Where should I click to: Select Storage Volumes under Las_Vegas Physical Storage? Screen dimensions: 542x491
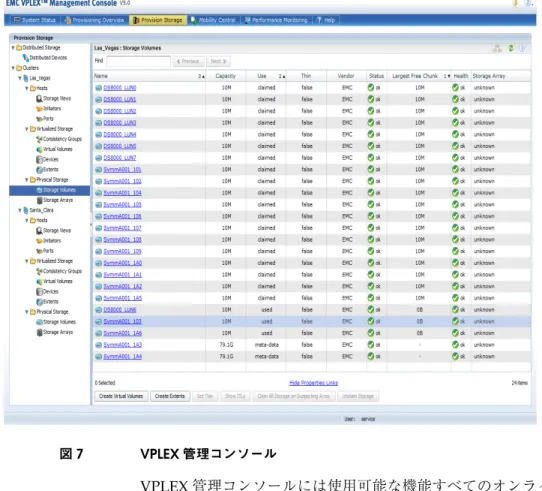pos(49,190)
